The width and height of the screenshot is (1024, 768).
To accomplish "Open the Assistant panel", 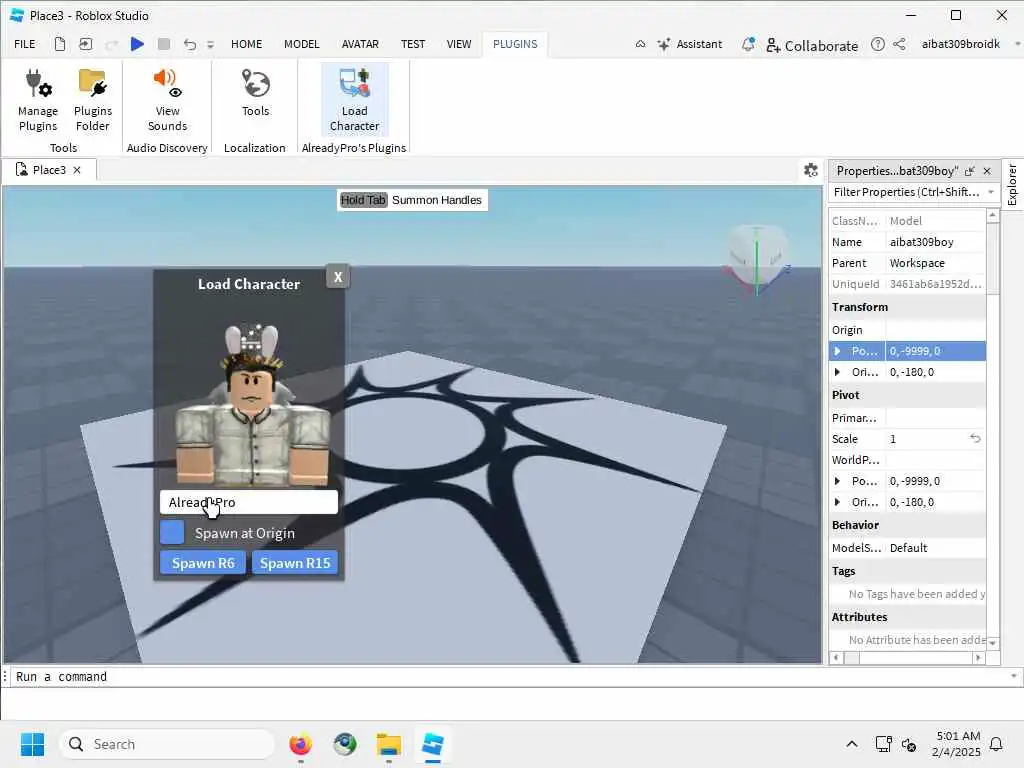I will (x=690, y=44).
